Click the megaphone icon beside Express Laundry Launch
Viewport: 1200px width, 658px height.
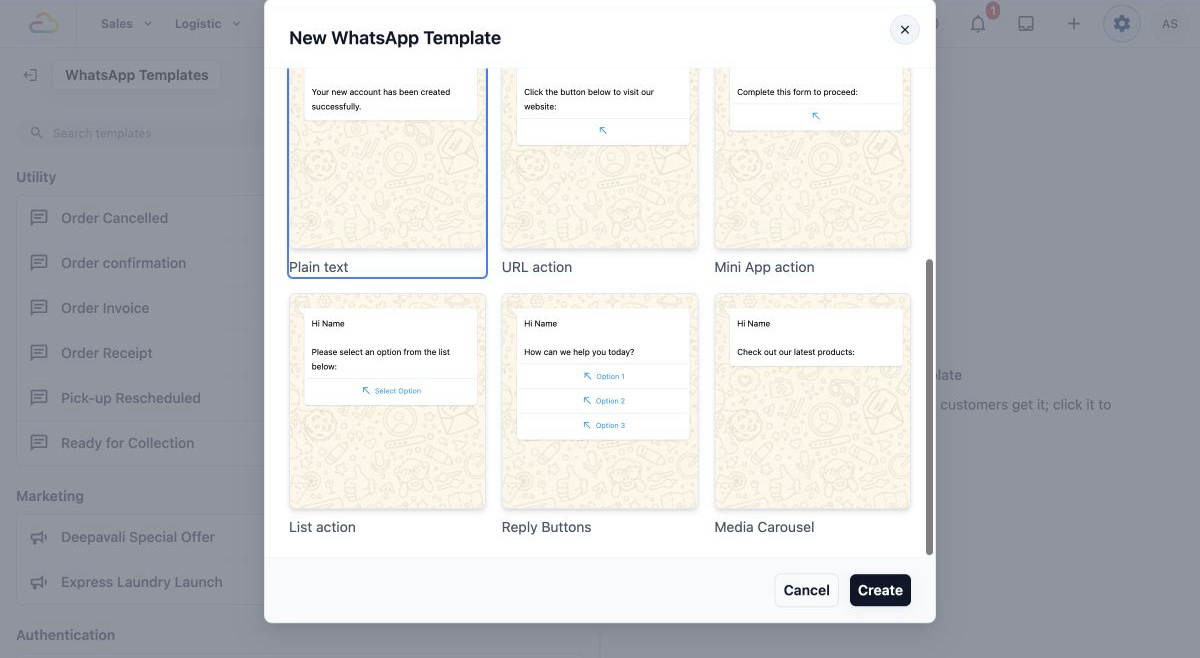click(39, 582)
